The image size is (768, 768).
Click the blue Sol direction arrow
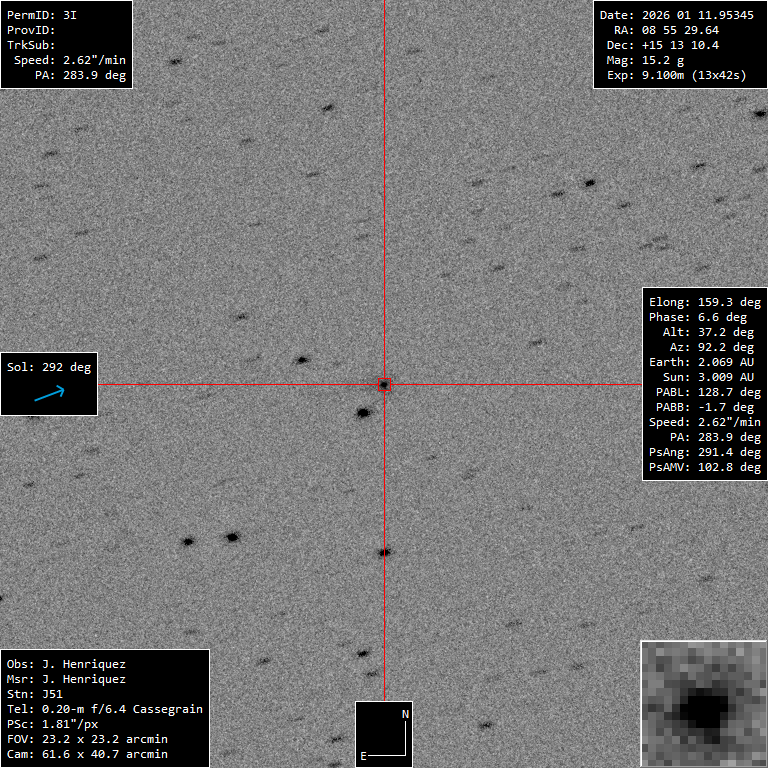coord(49,394)
